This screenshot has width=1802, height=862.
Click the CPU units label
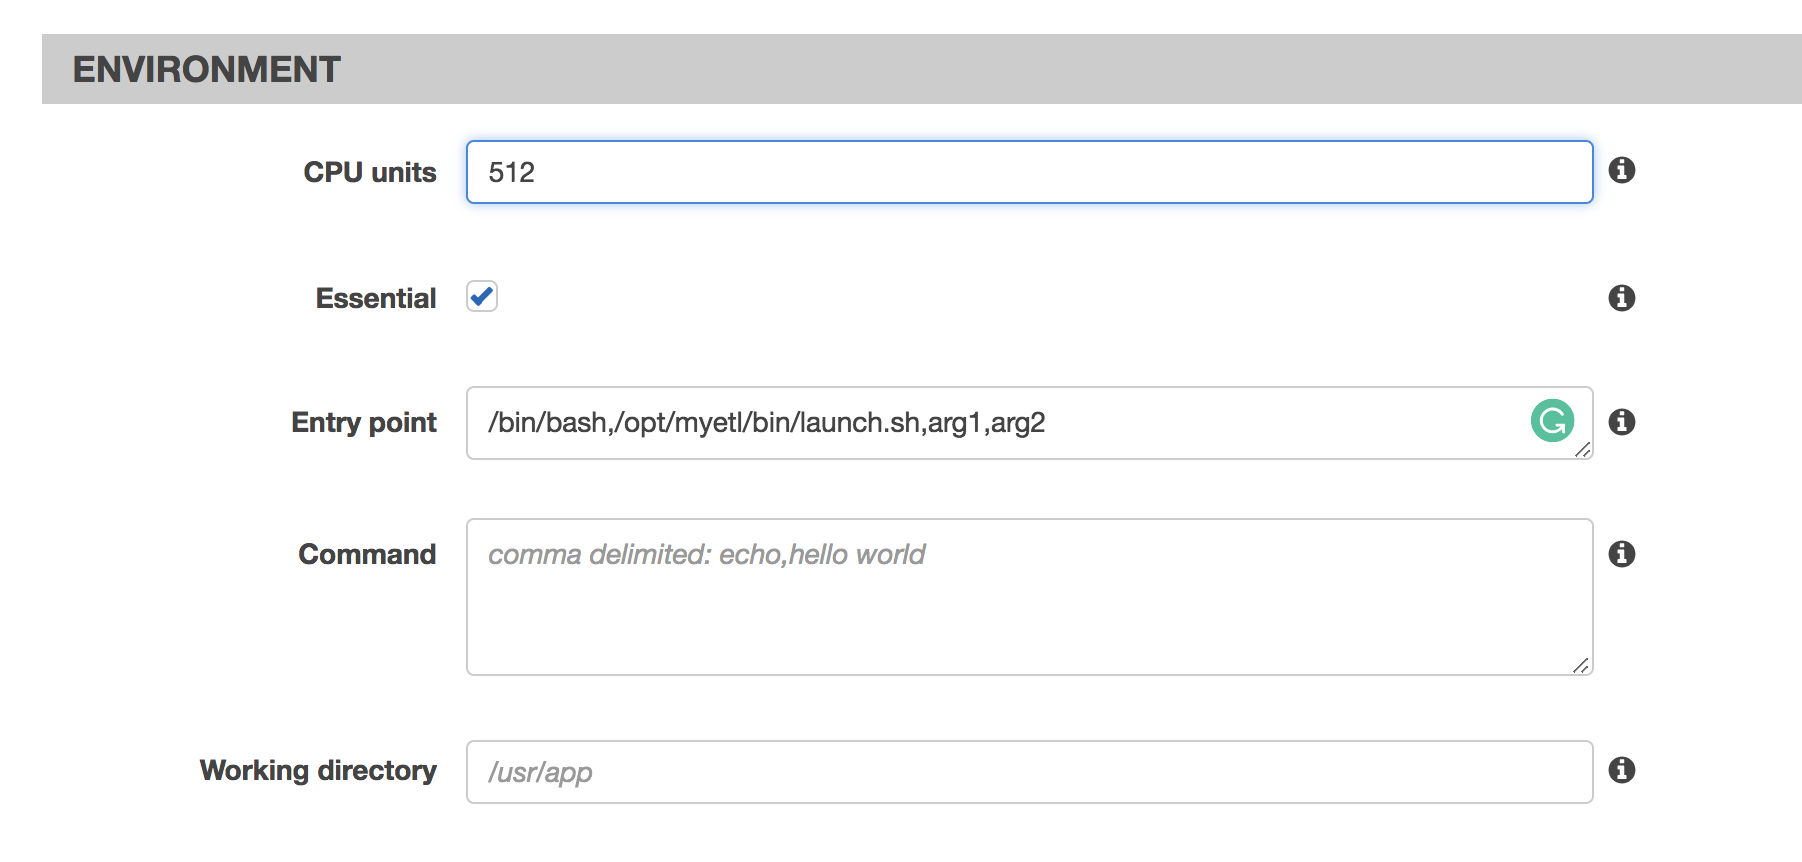[x=370, y=172]
